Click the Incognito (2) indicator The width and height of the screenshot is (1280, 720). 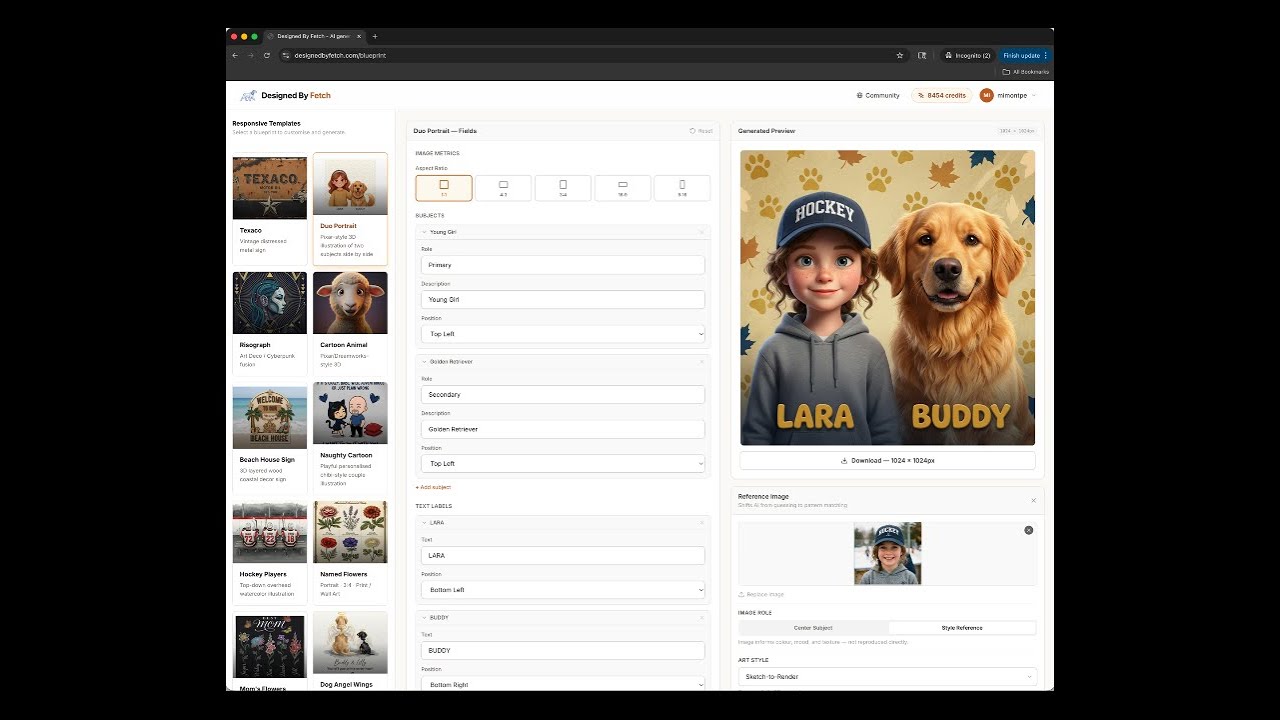tap(968, 55)
